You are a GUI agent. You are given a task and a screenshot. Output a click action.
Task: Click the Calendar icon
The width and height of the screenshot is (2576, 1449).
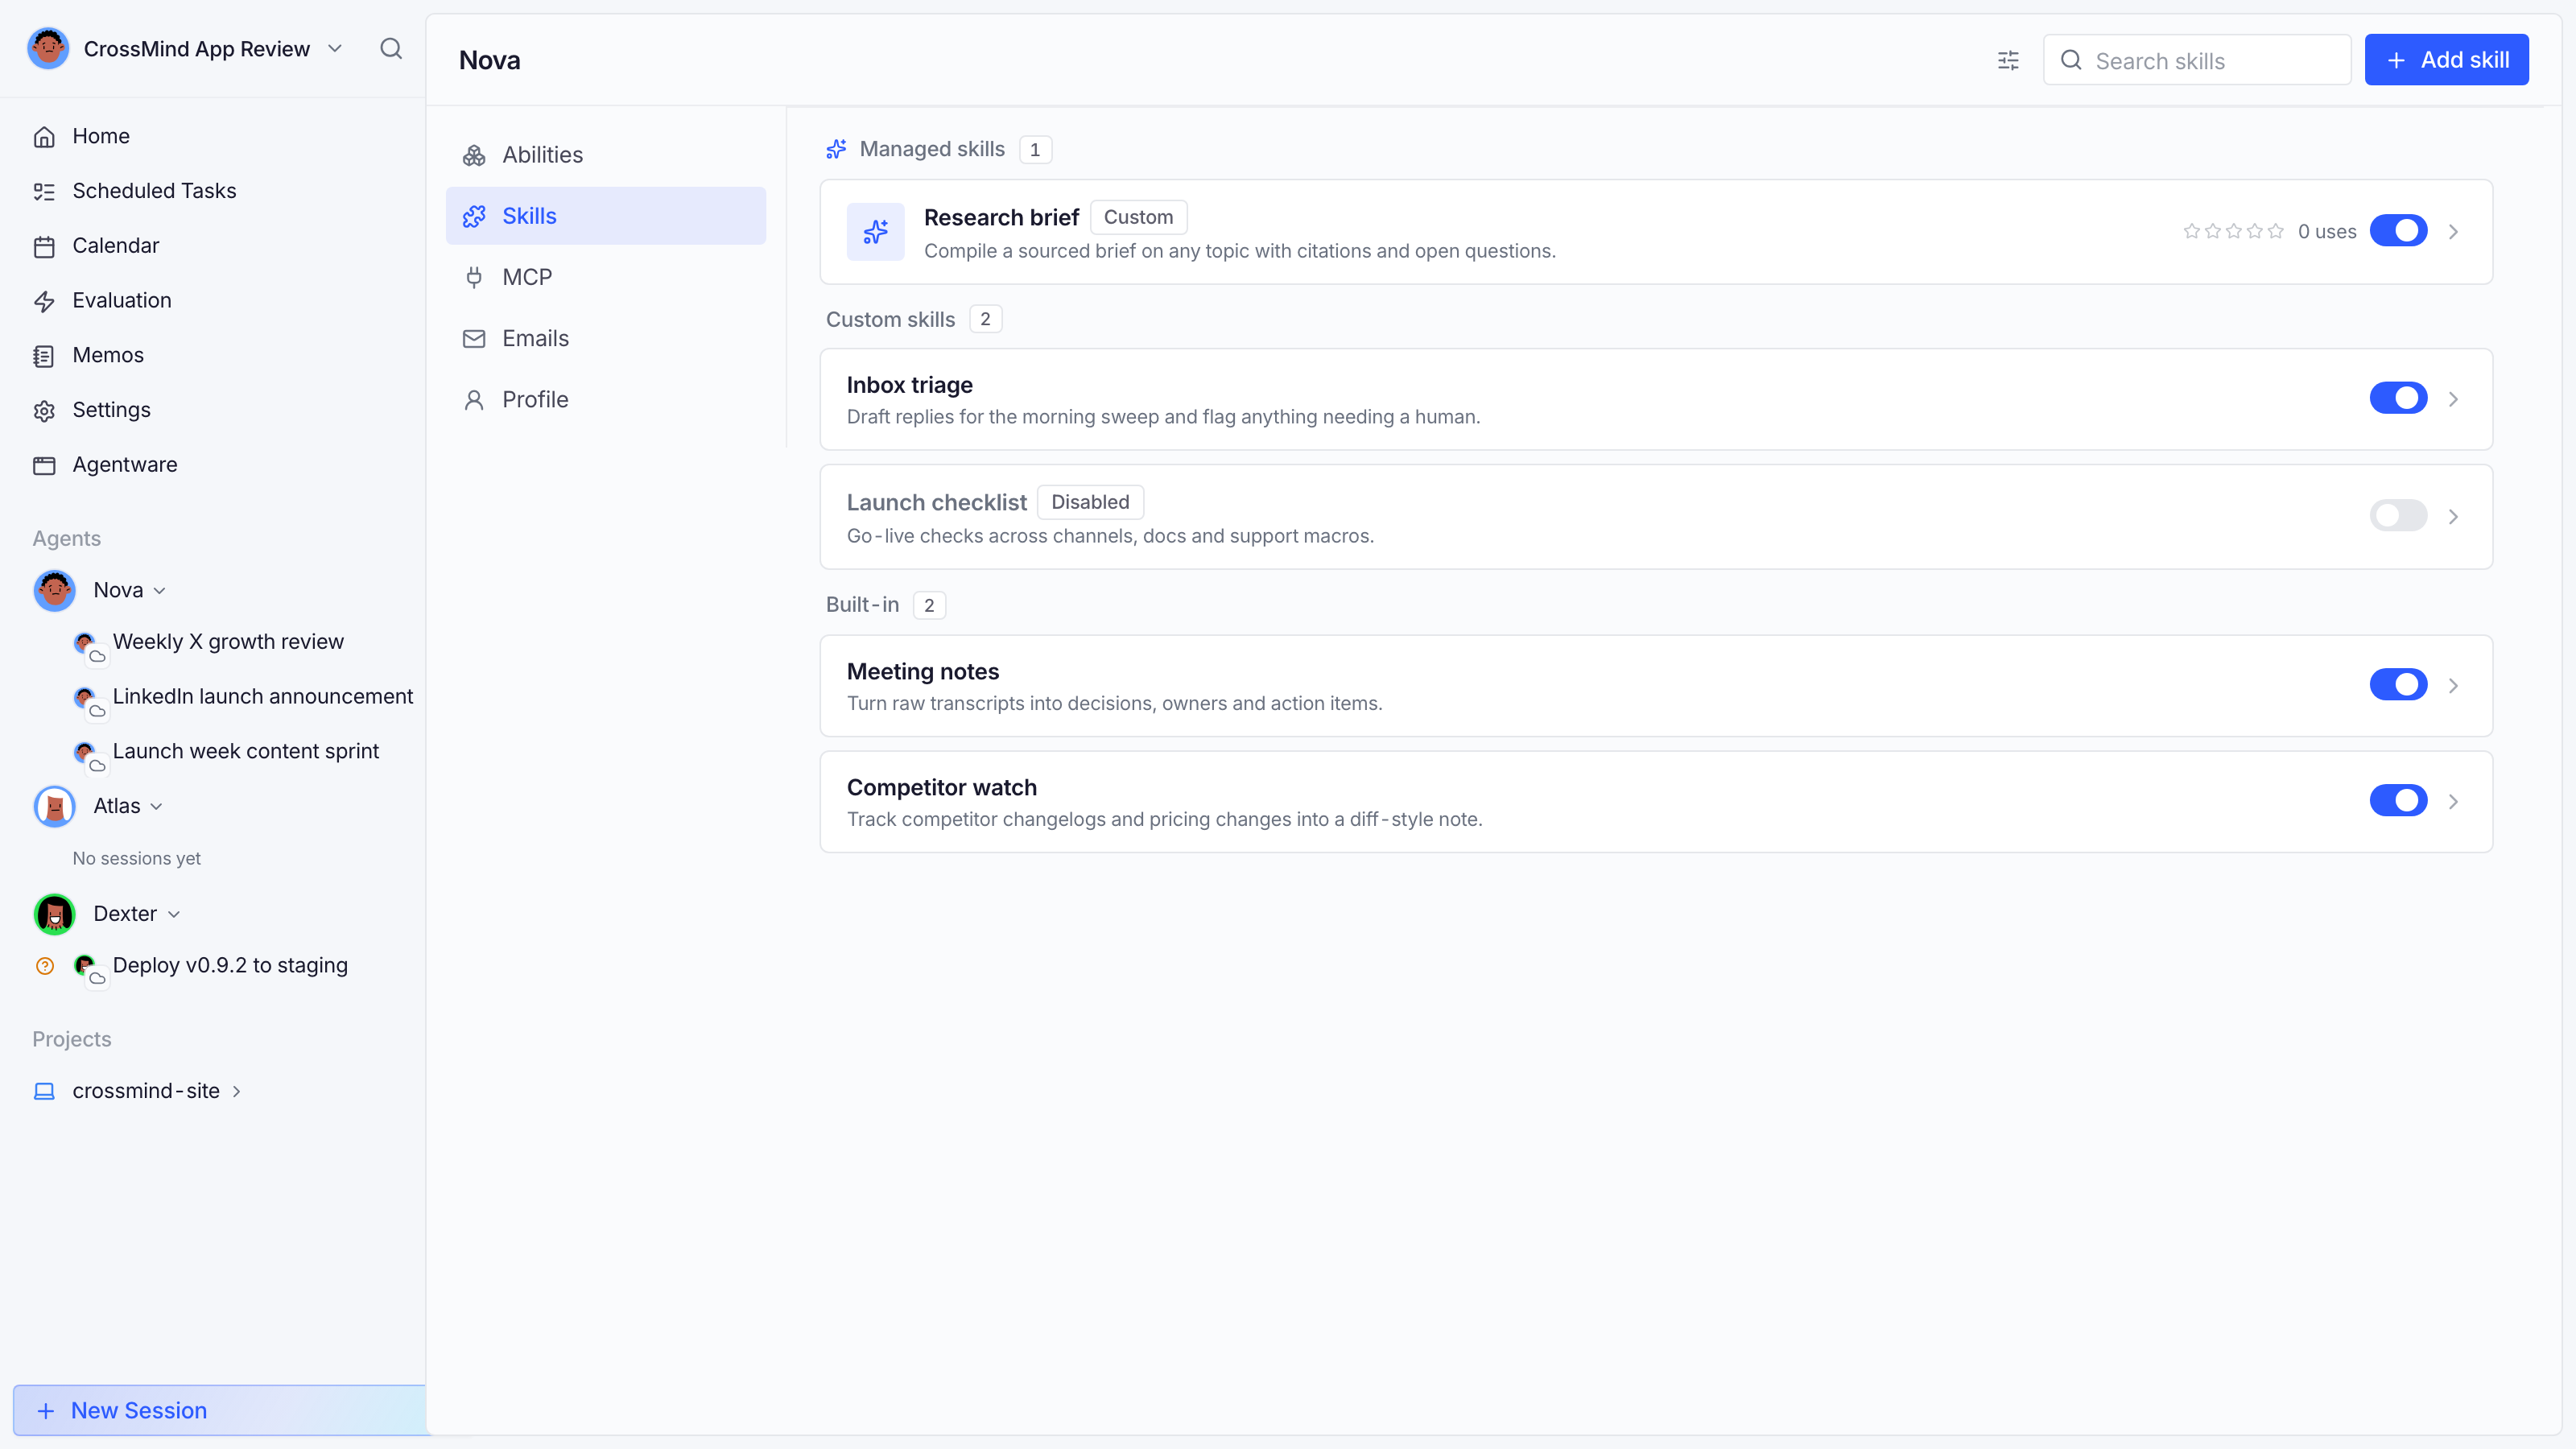(x=44, y=246)
